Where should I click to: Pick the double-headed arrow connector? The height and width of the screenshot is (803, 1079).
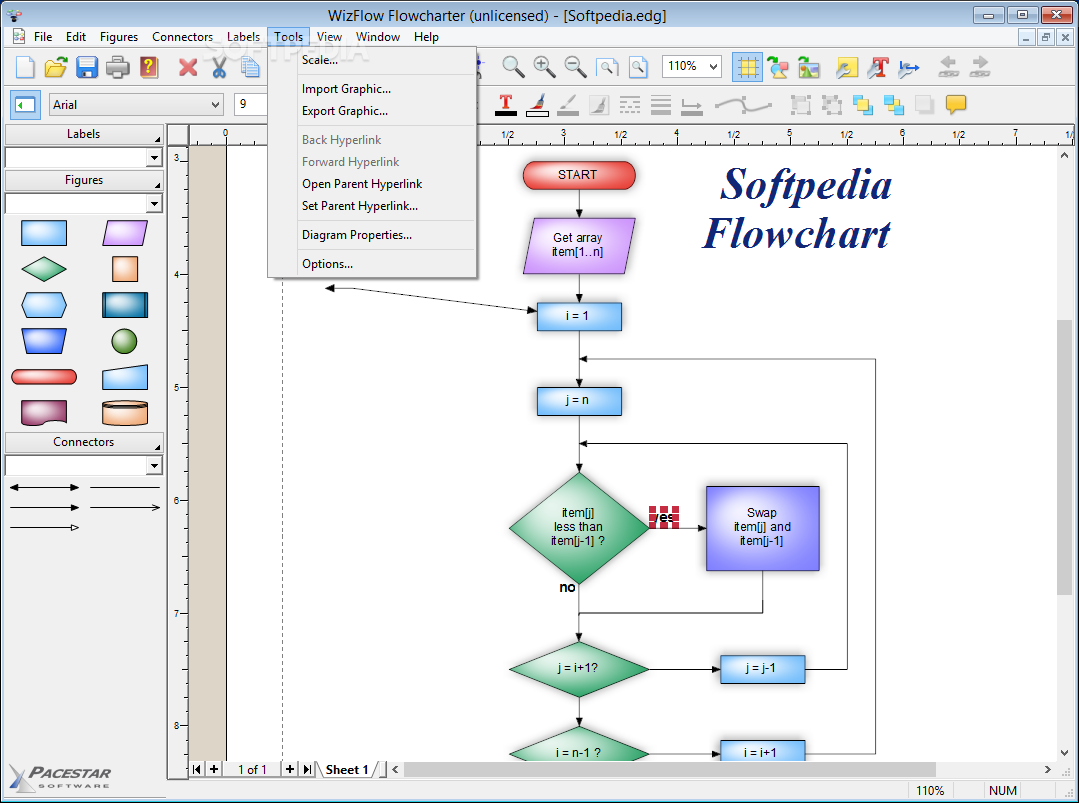click(44, 487)
